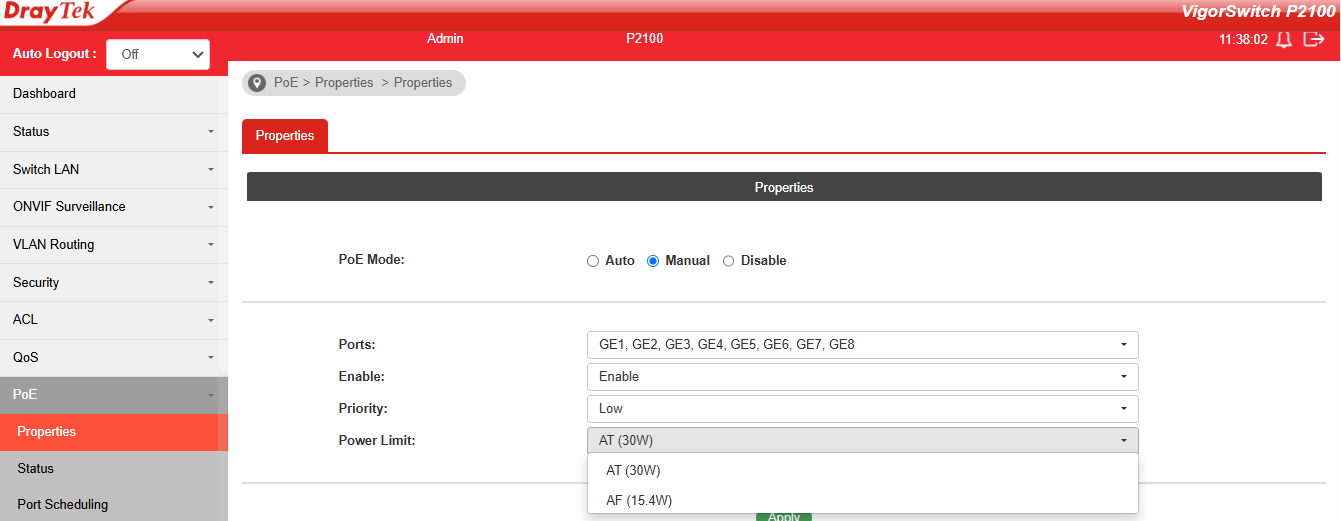Click the location pin breadcrumb icon

257,83
